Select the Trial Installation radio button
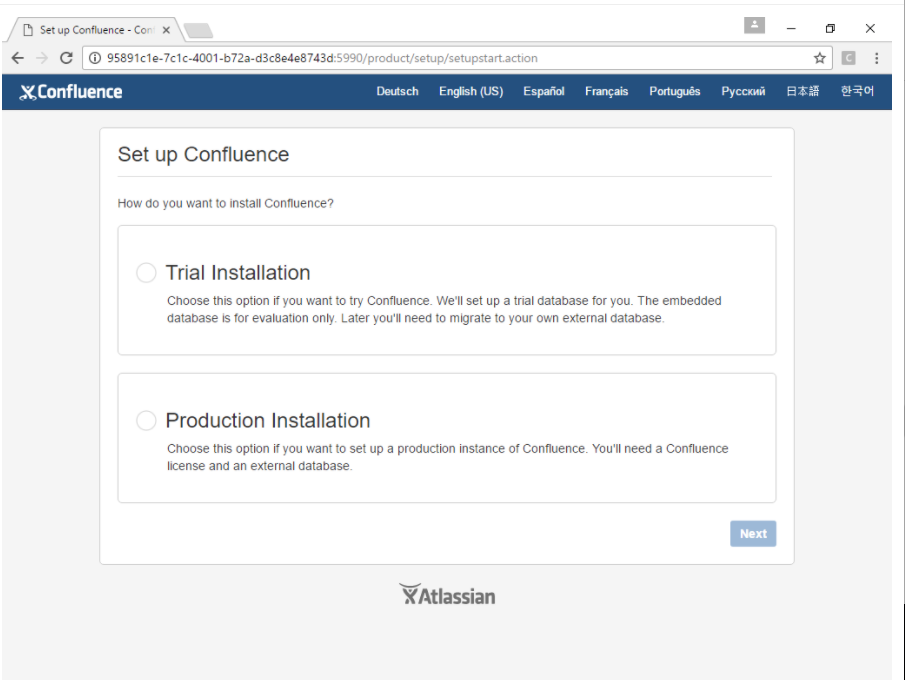Image resolution: width=905 pixels, height=680 pixels. pyautogui.click(x=146, y=272)
